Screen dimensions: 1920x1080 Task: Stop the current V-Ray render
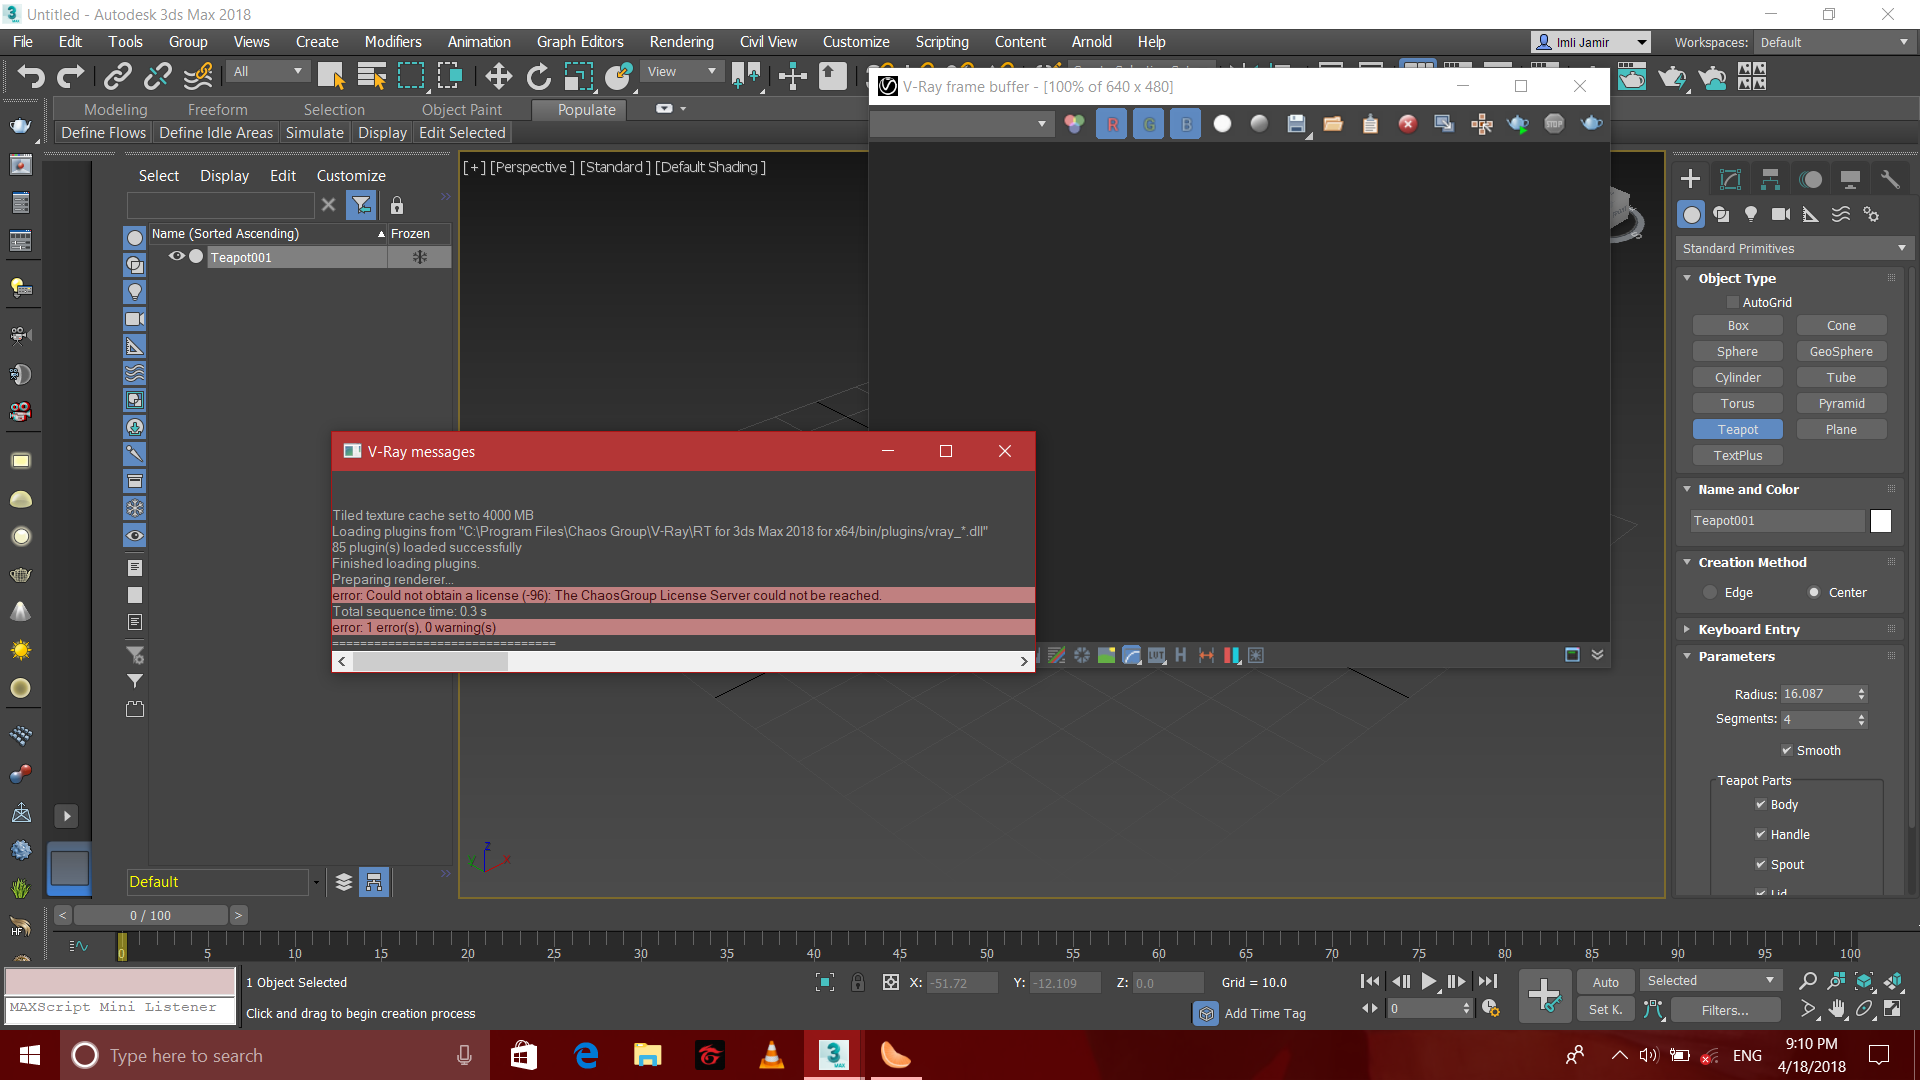[x=1555, y=123]
